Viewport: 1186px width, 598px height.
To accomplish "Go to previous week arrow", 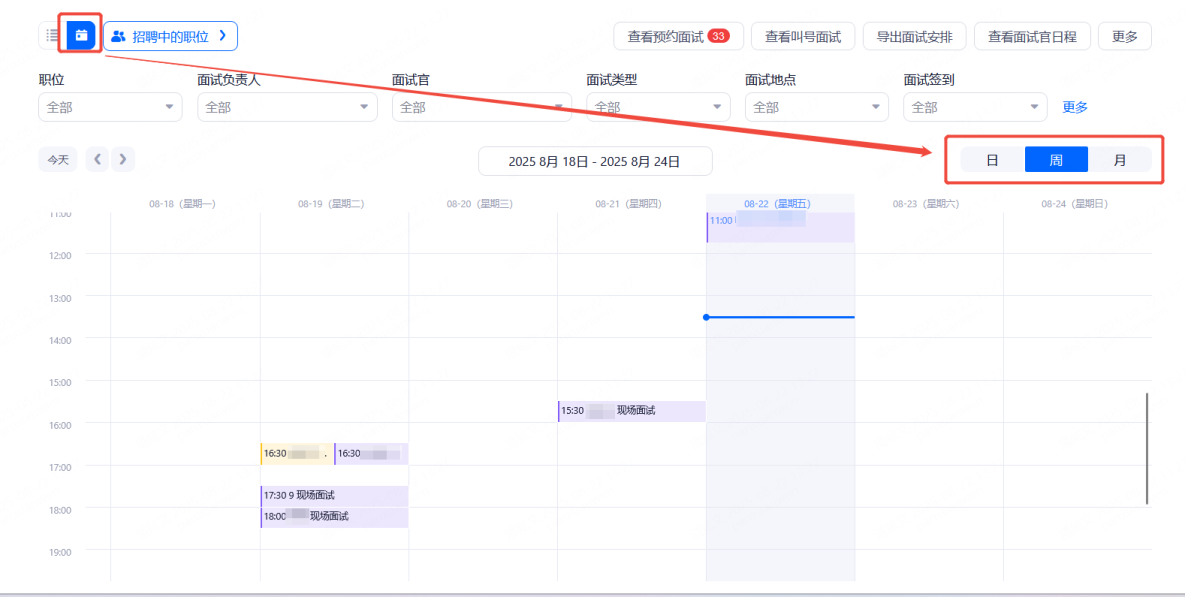I will [97, 159].
